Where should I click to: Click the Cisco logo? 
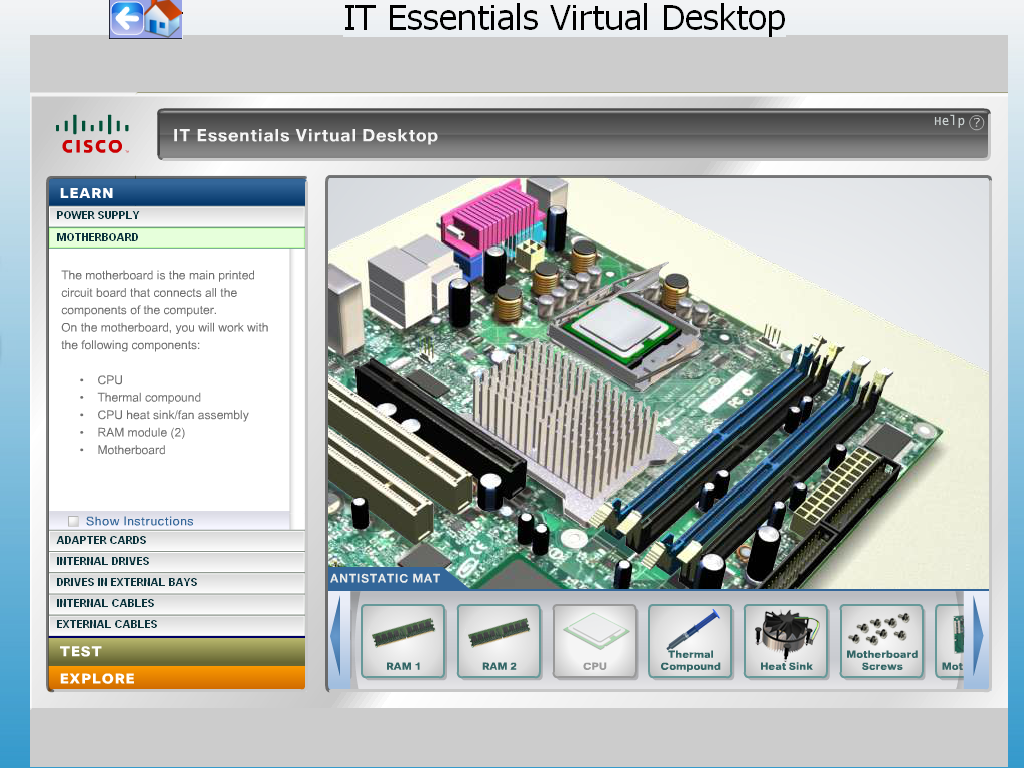[x=92, y=135]
